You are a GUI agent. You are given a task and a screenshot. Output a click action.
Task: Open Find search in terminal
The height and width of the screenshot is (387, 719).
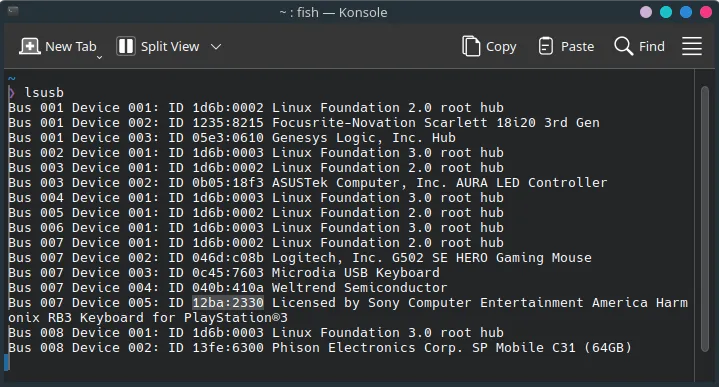tap(639, 46)
